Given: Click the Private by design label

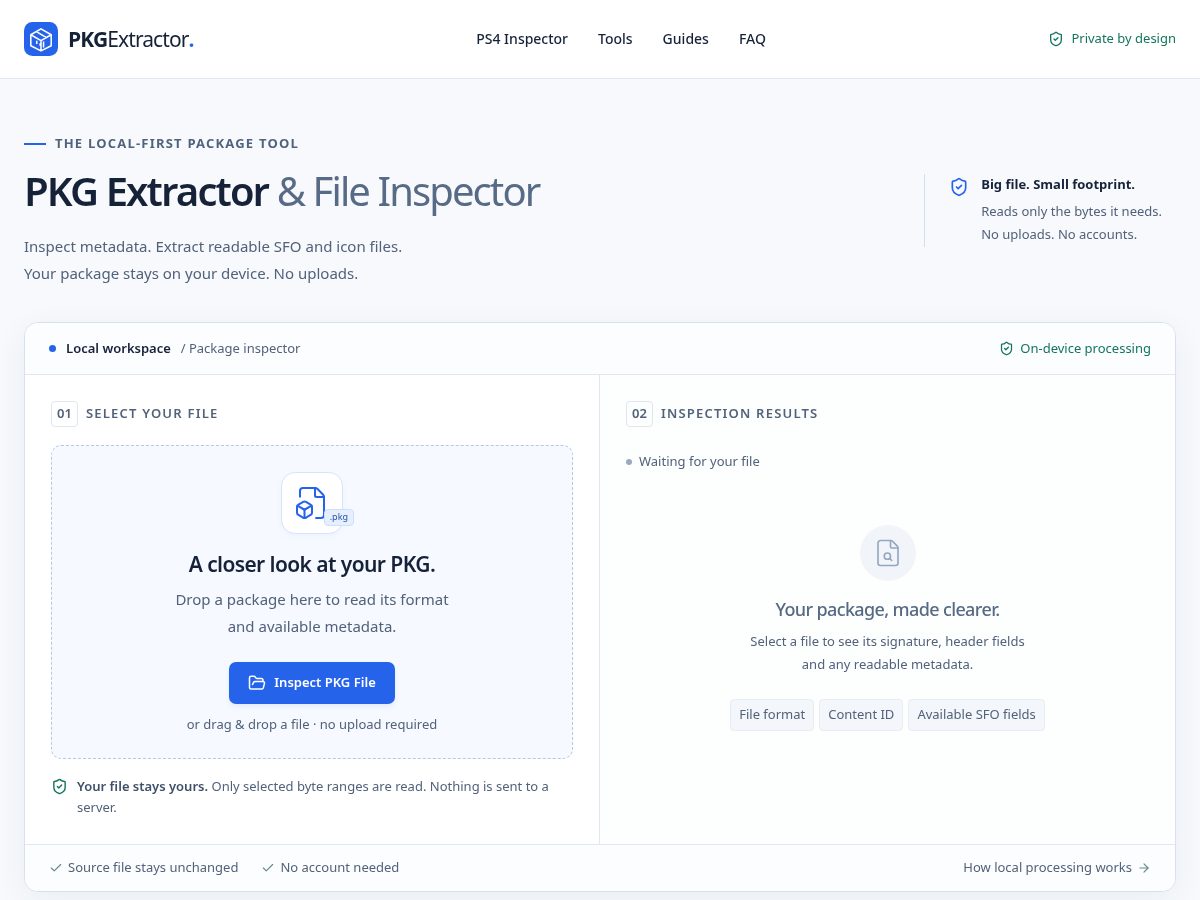Looking at the screenshot, I should (x=1123, y=39).
